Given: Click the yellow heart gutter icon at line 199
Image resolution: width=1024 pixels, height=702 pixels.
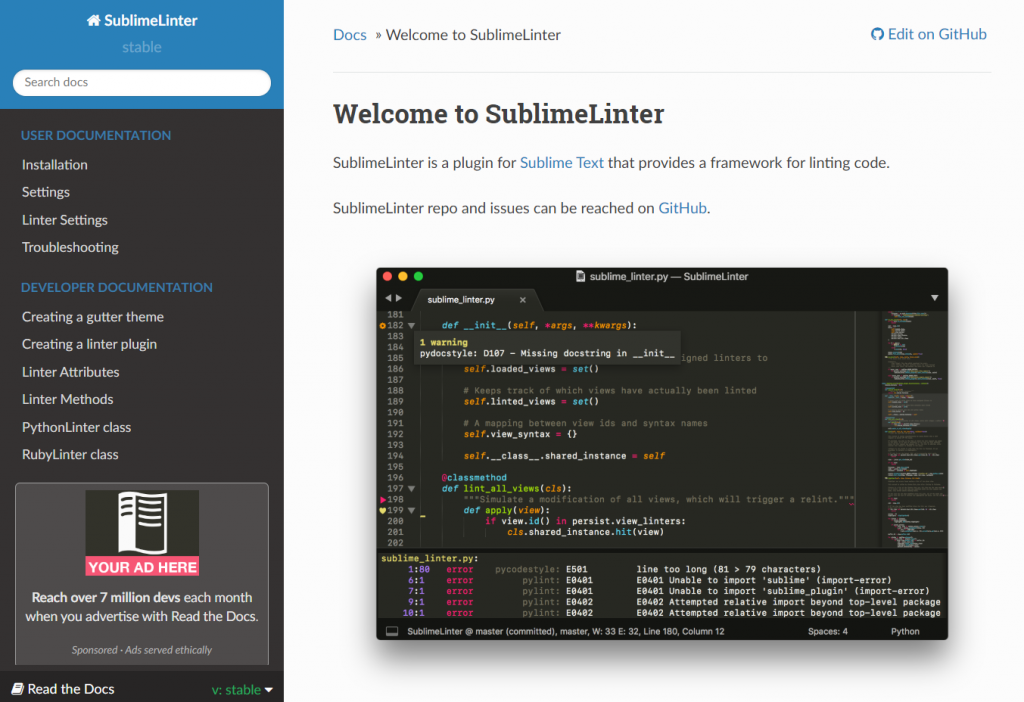Looking at the screenshot, I should [x=382, y=510].
